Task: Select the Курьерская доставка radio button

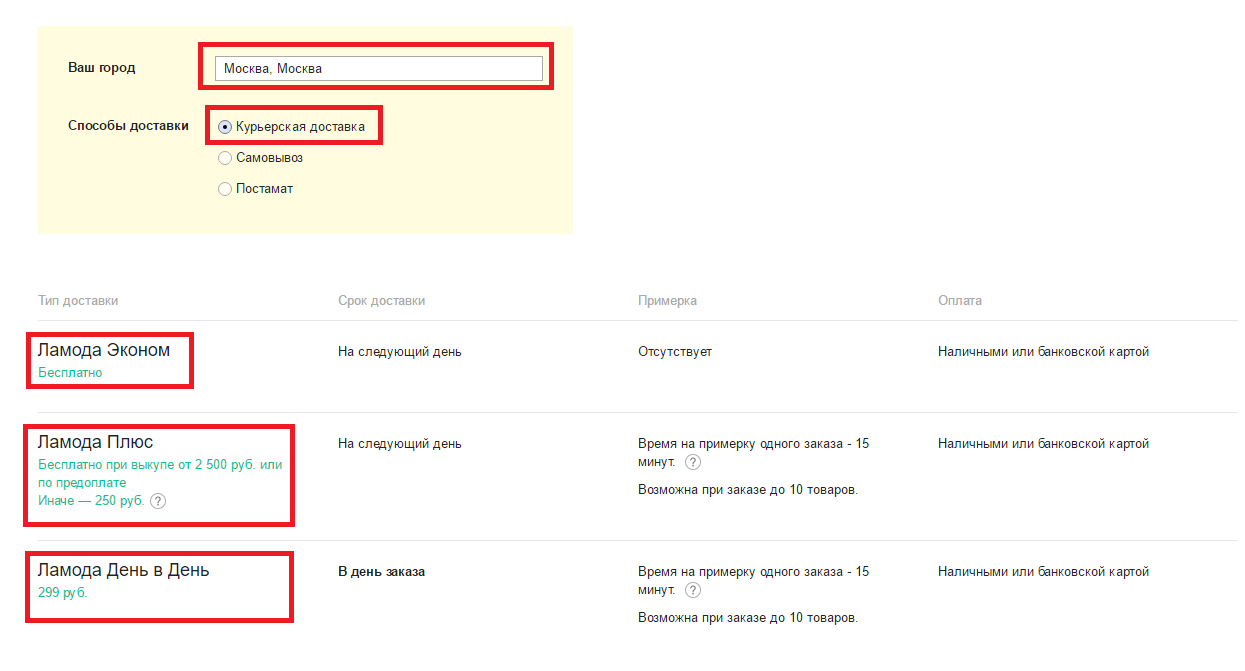Action: tap(225, 127)
